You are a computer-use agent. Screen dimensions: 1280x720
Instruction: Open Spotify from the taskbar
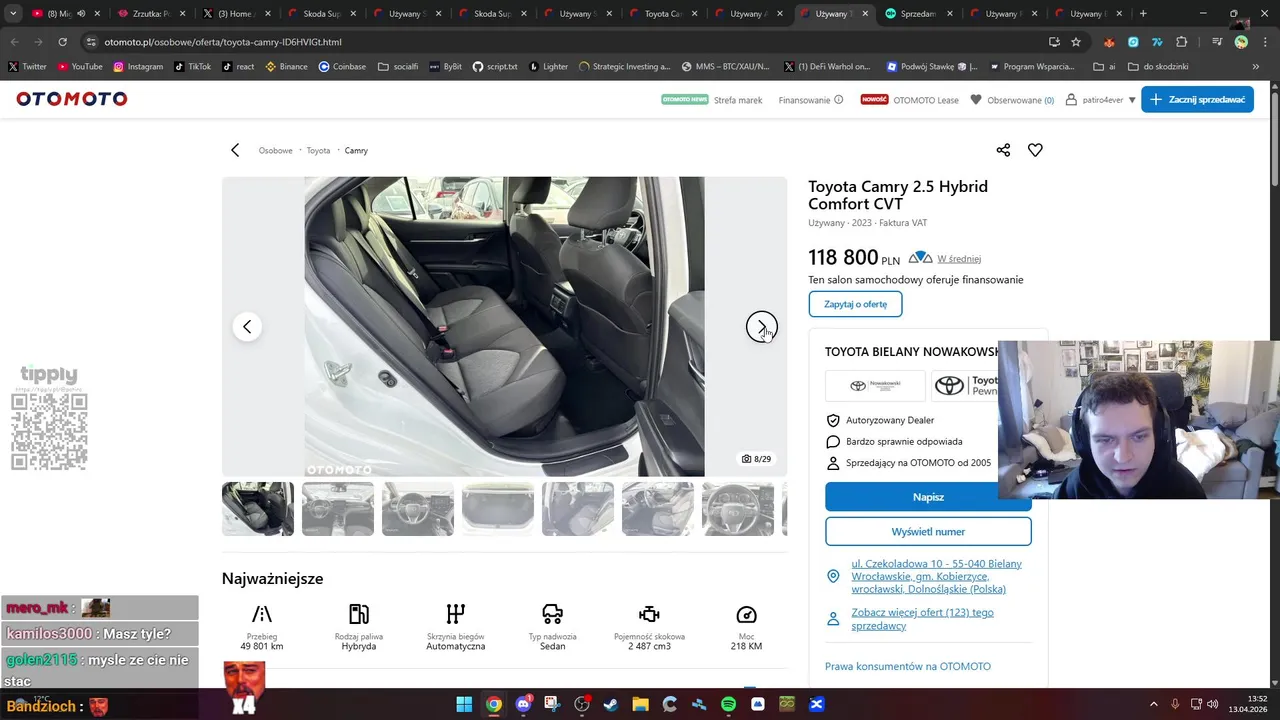(x=728, y=705)
